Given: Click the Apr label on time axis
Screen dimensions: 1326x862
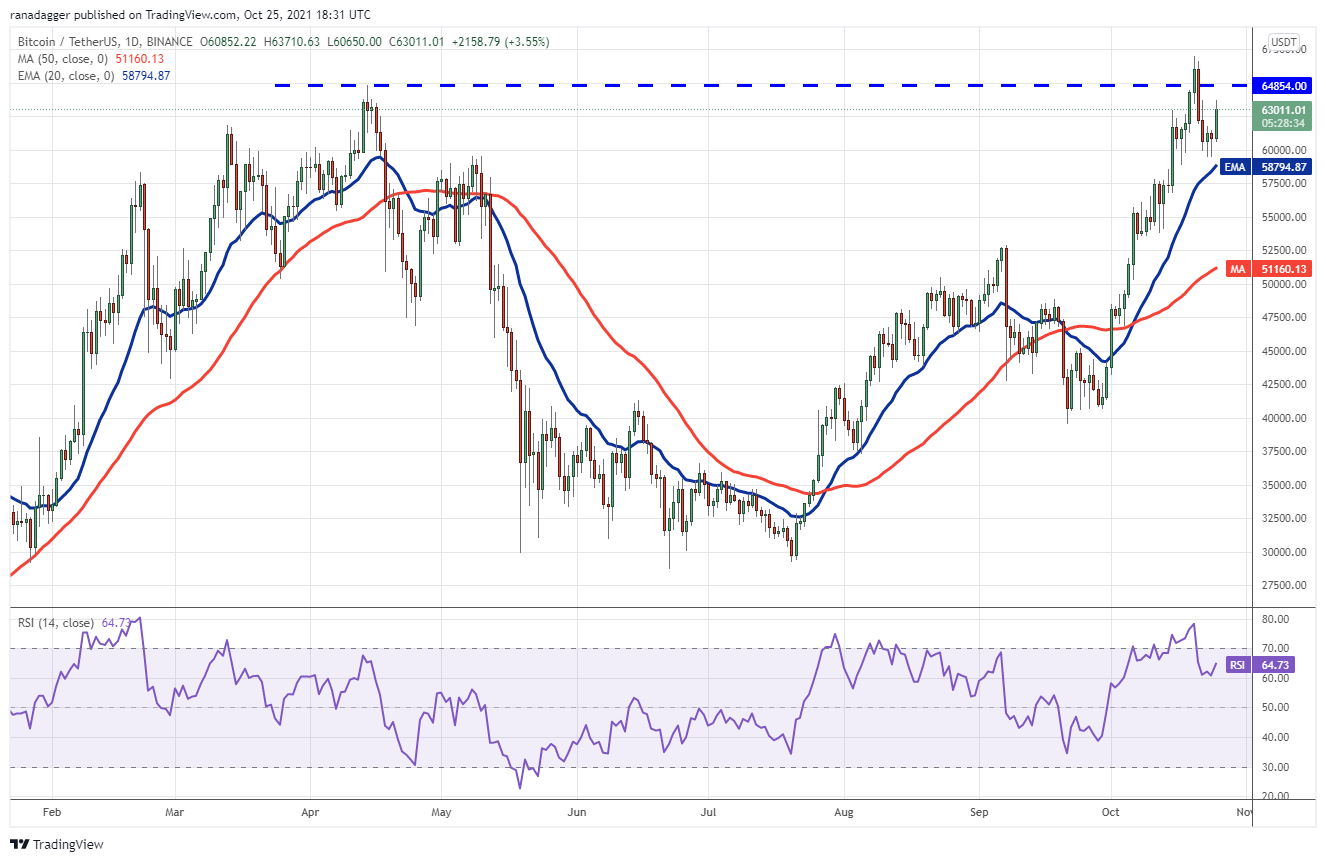Looking at the screenshot, I should (311, 814).
